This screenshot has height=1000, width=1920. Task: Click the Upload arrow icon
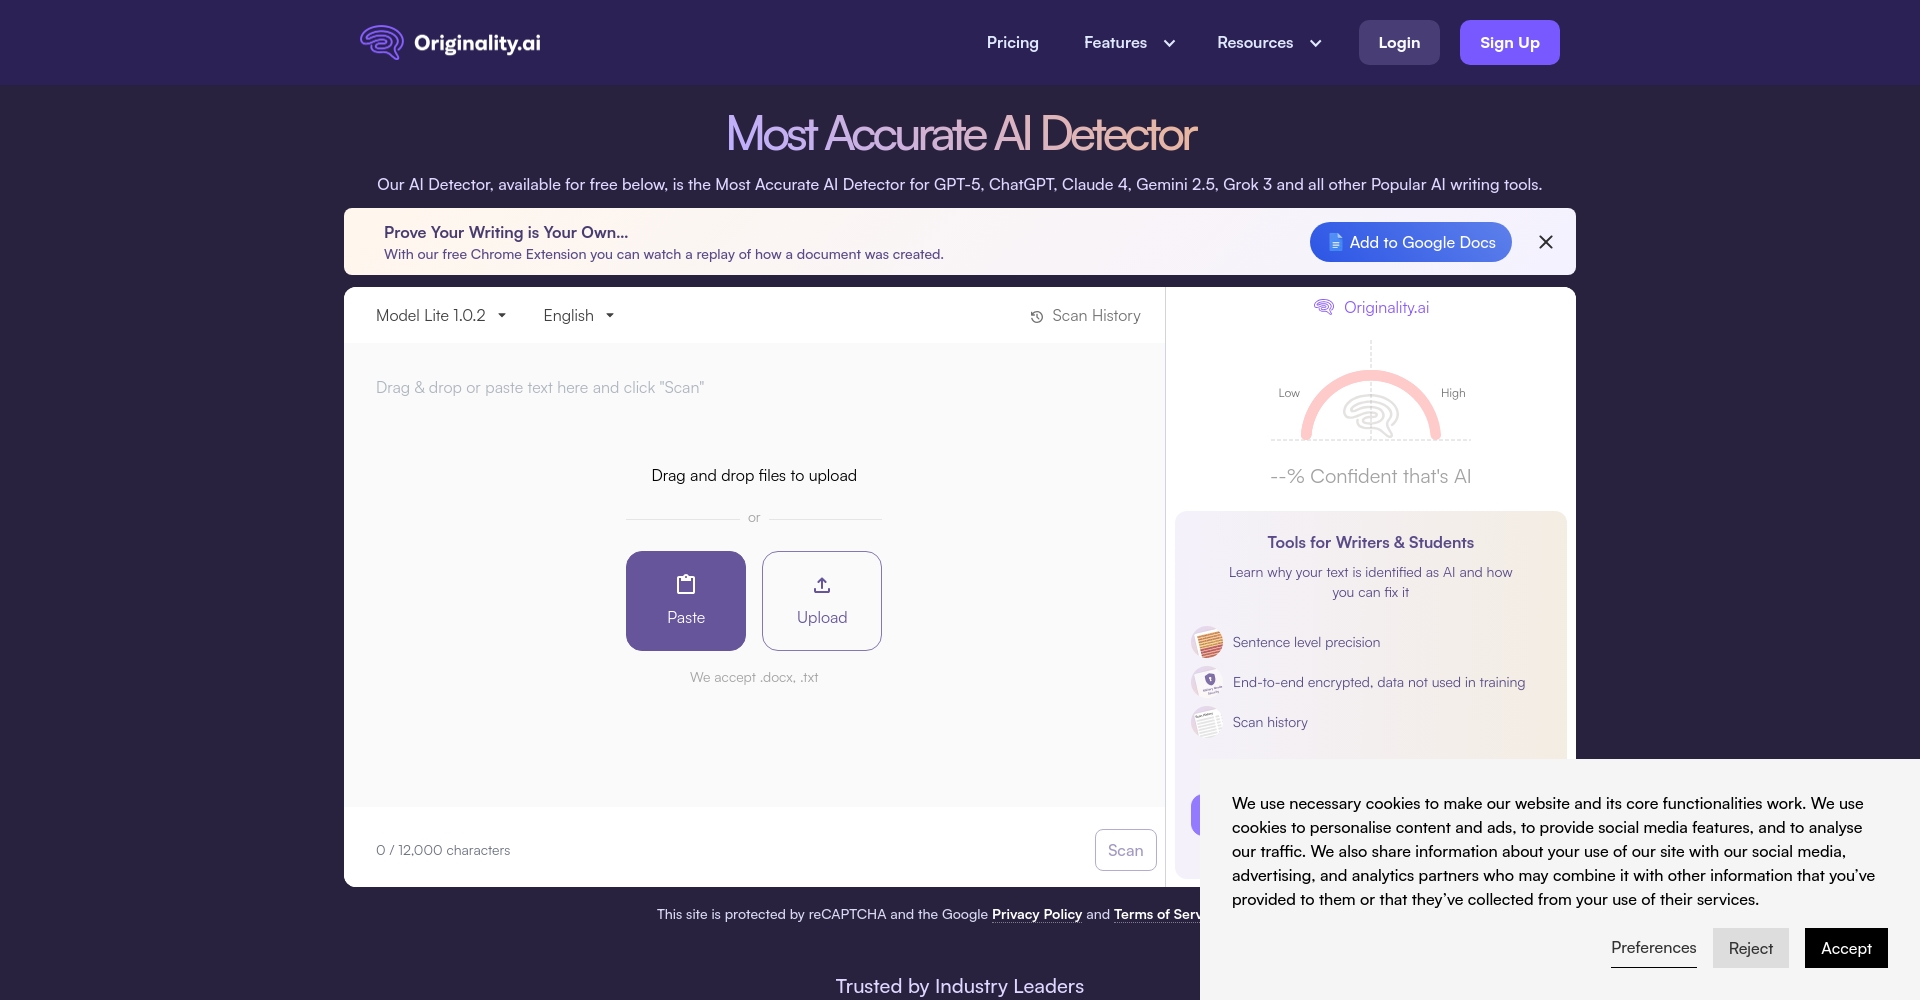pos(822,585)
